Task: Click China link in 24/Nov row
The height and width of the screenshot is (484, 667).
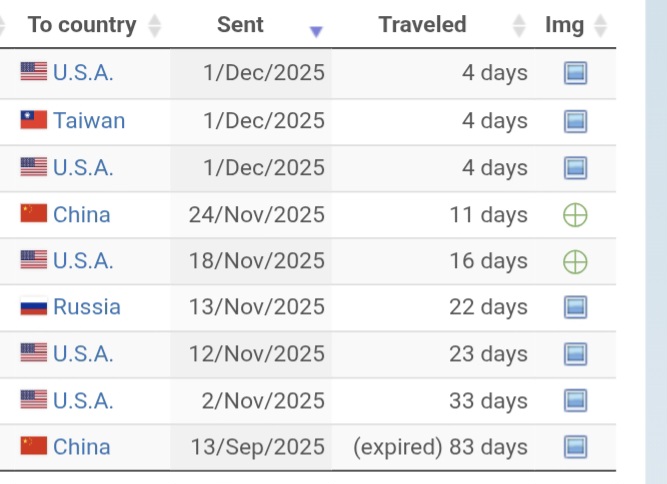Action: [x=81, y=214]
